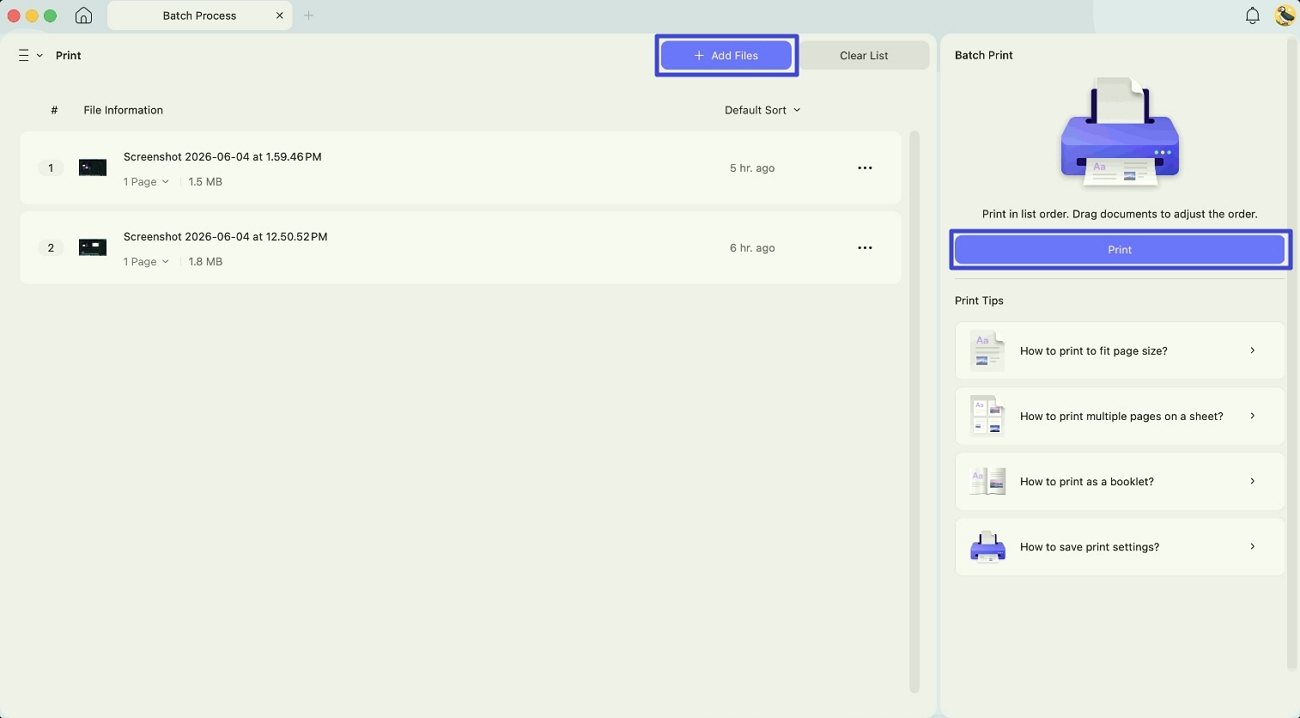Viewport: 1300px width, 718px height.
Task: Select thumbnail of Screenshot at 1.59.46 PM
Action: pos(93,168)
